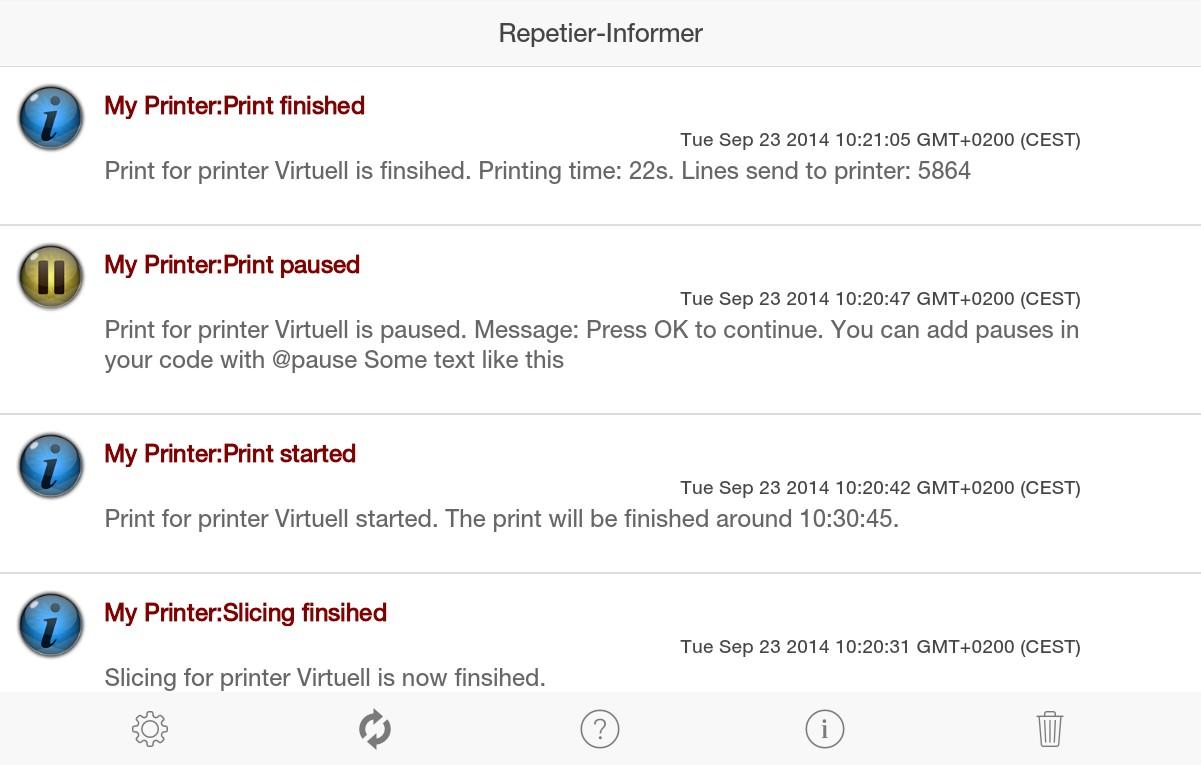The height and width of the screenshot is (765, 1201).
Task: Click the 10:20:47 timestamp of the paused print
Action: (x=880, y=299)
